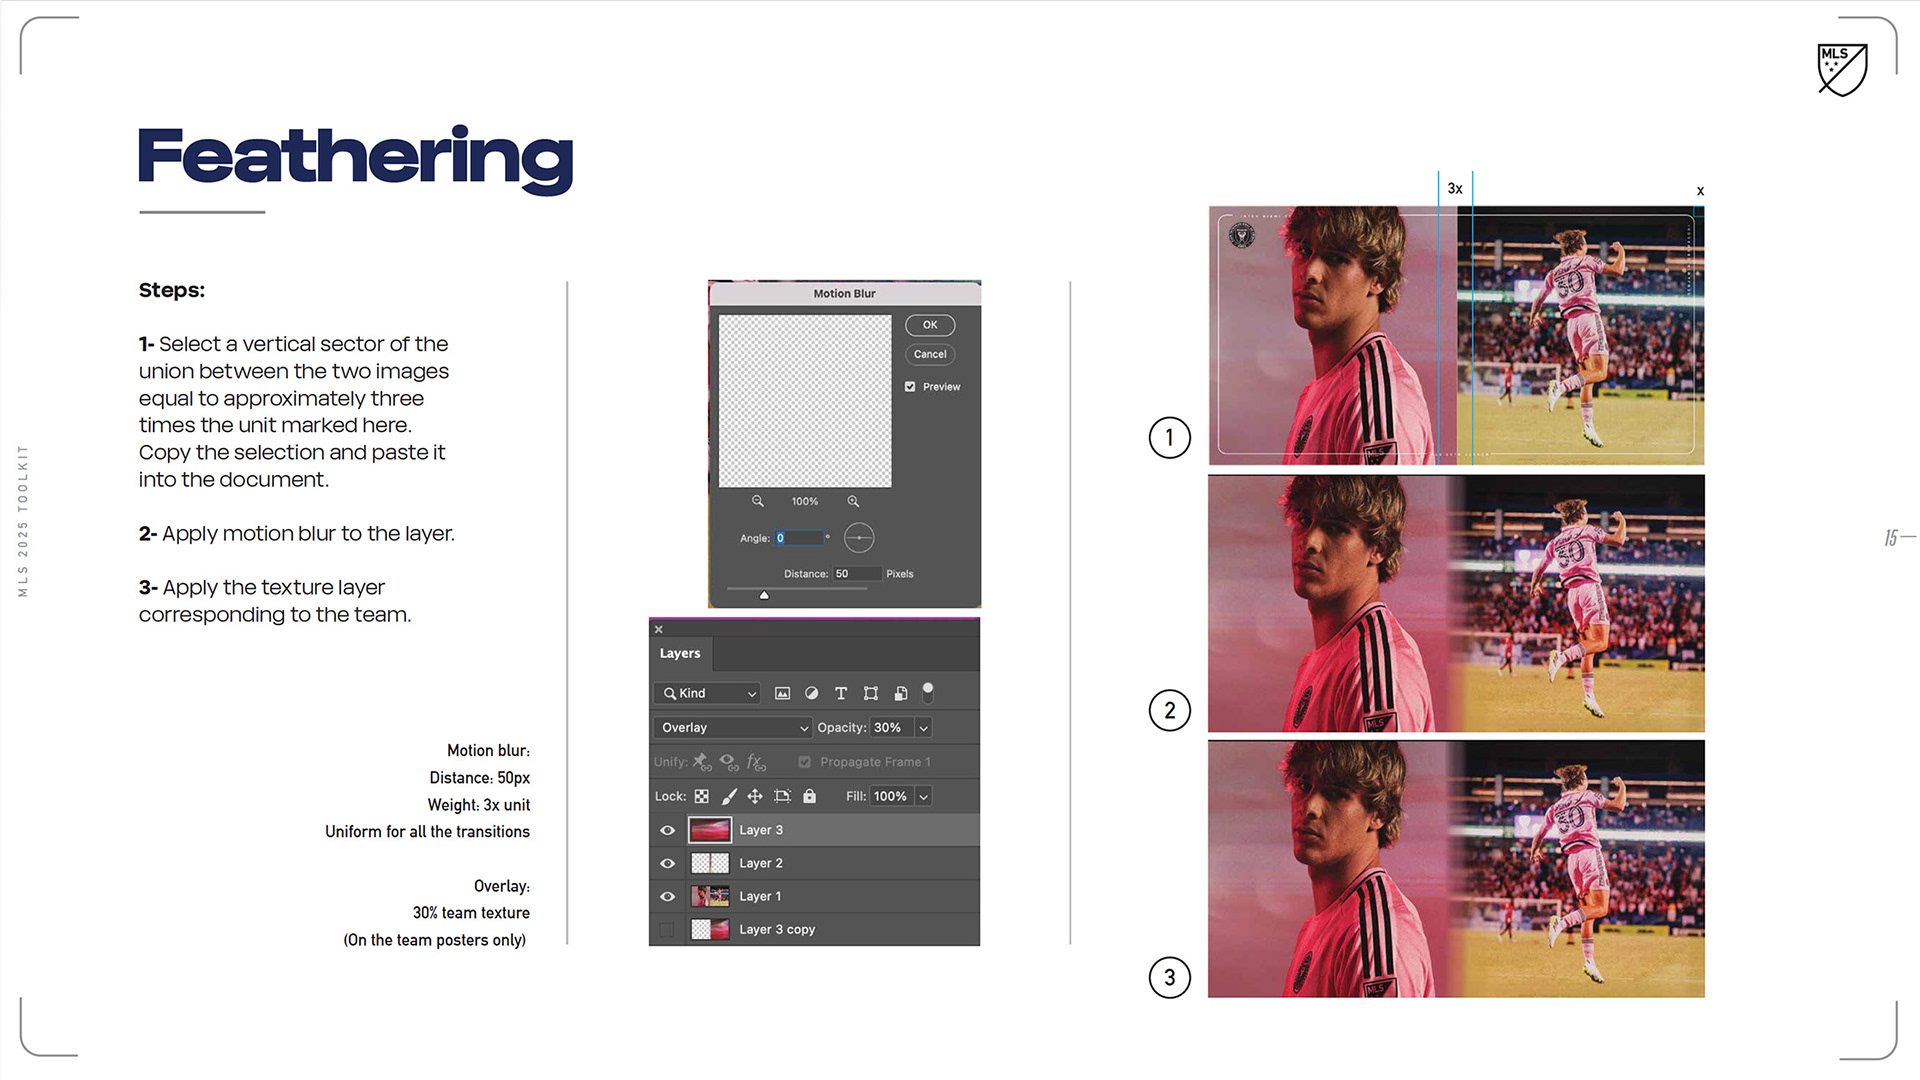Viewport: 1920px width, 1080px height.
Task: Click the lock position move icon
Action: coord(755,797)
